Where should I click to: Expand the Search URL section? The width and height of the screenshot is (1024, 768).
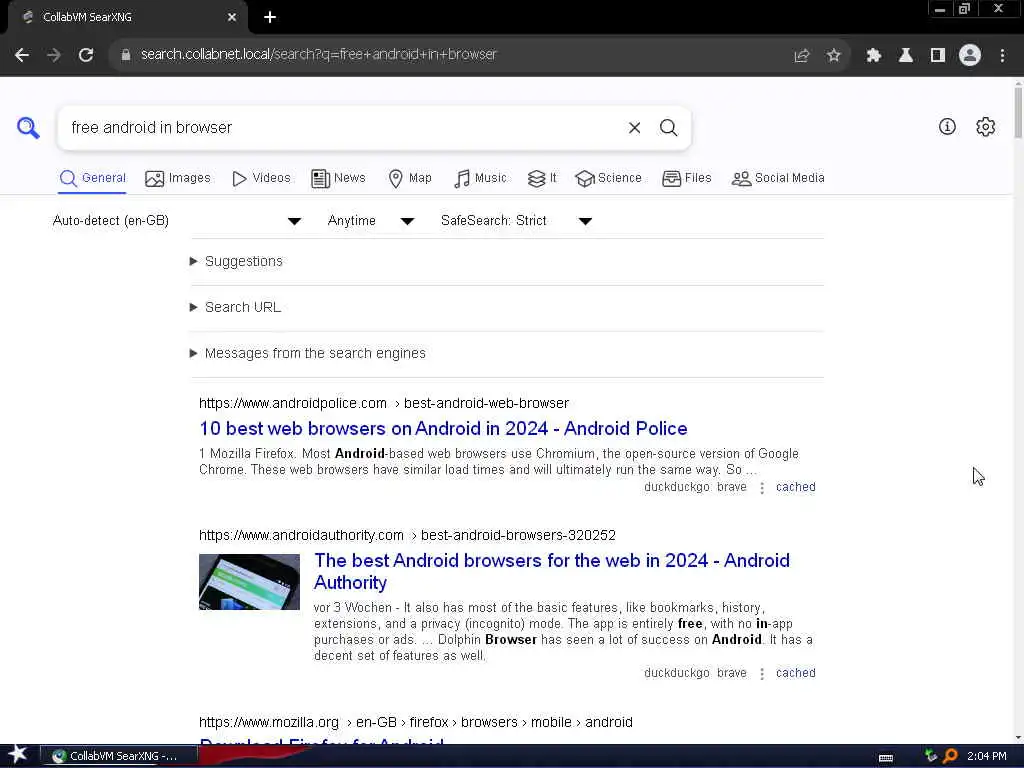click(235, 307)
